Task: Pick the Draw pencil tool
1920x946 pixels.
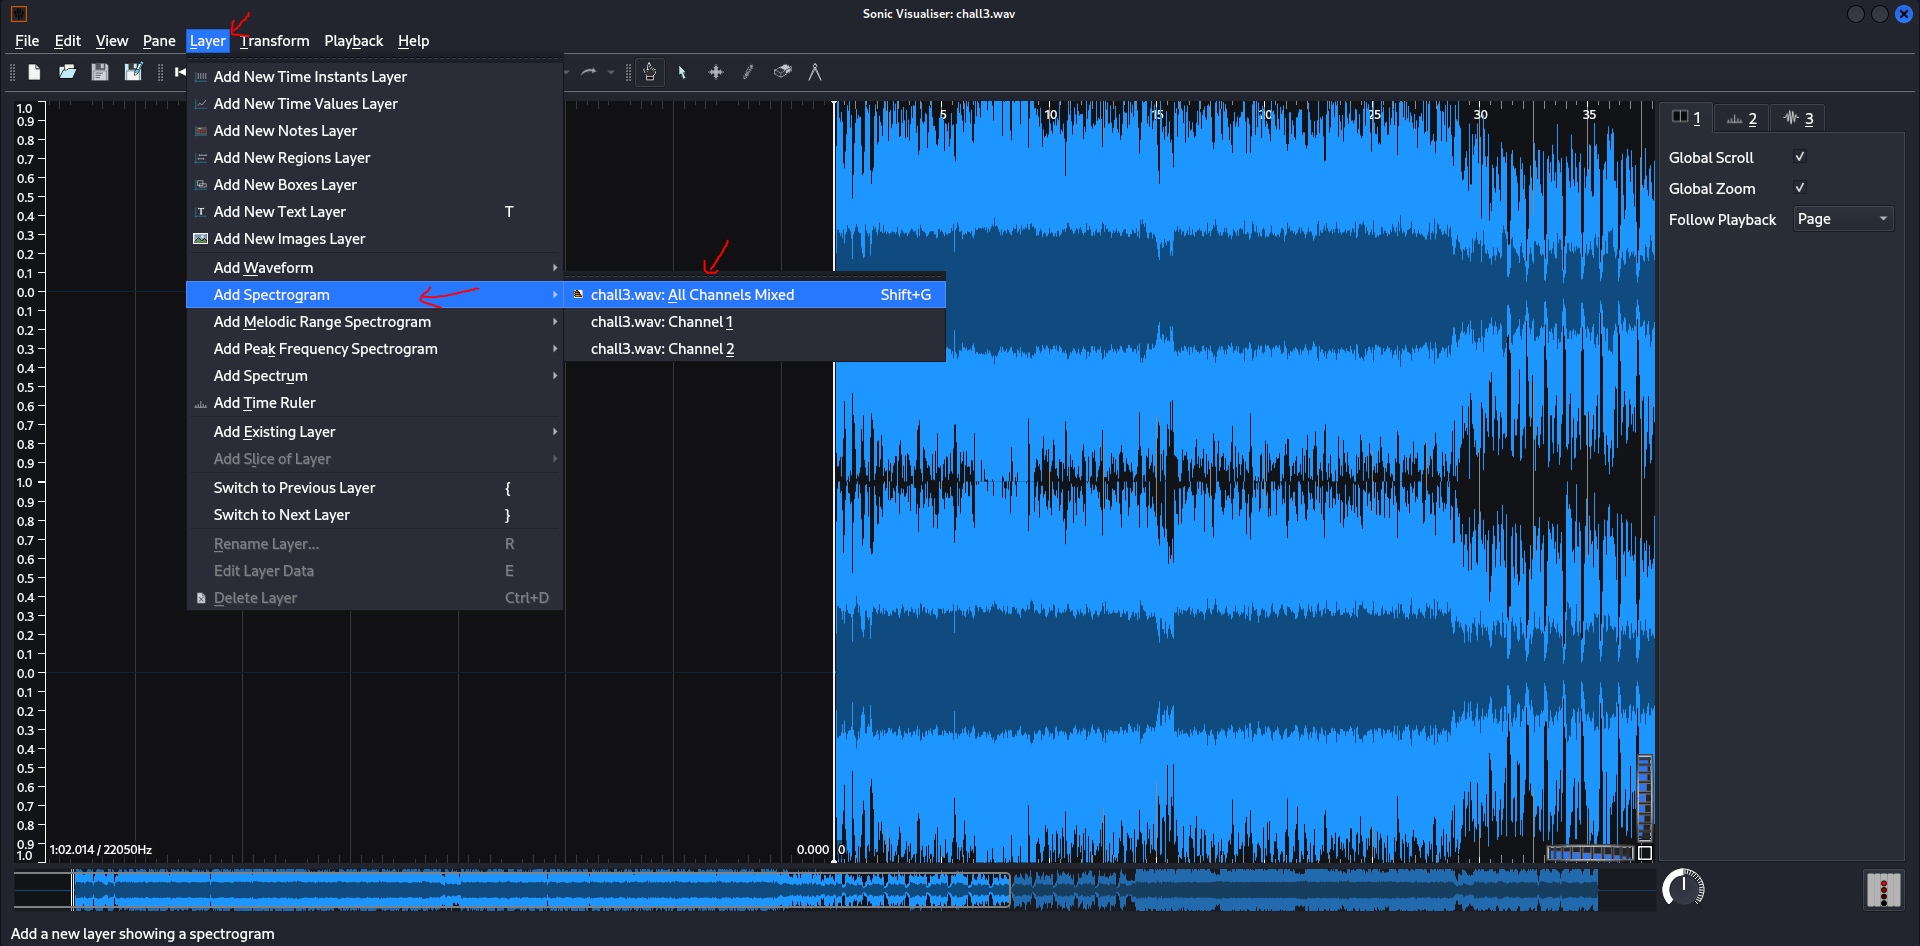Action: [748, 72]
